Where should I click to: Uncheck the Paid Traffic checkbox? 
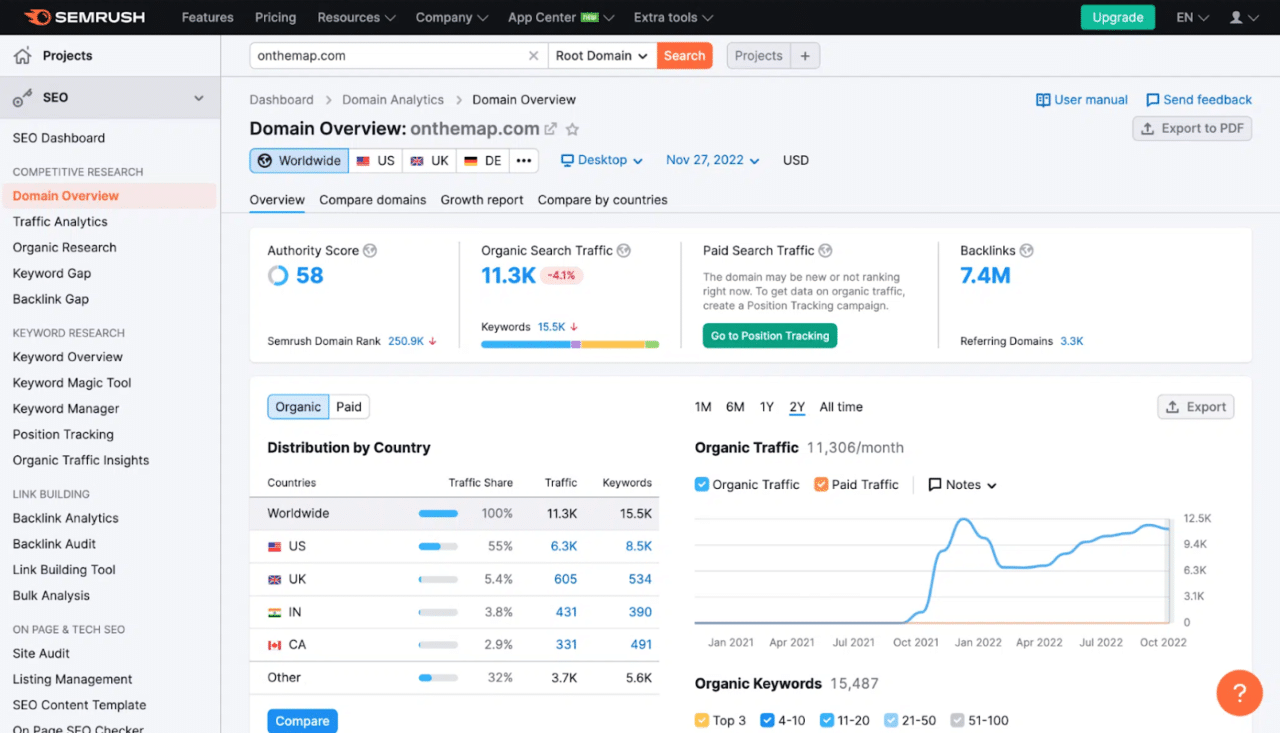pyautogui.click(x=821, y=485)
